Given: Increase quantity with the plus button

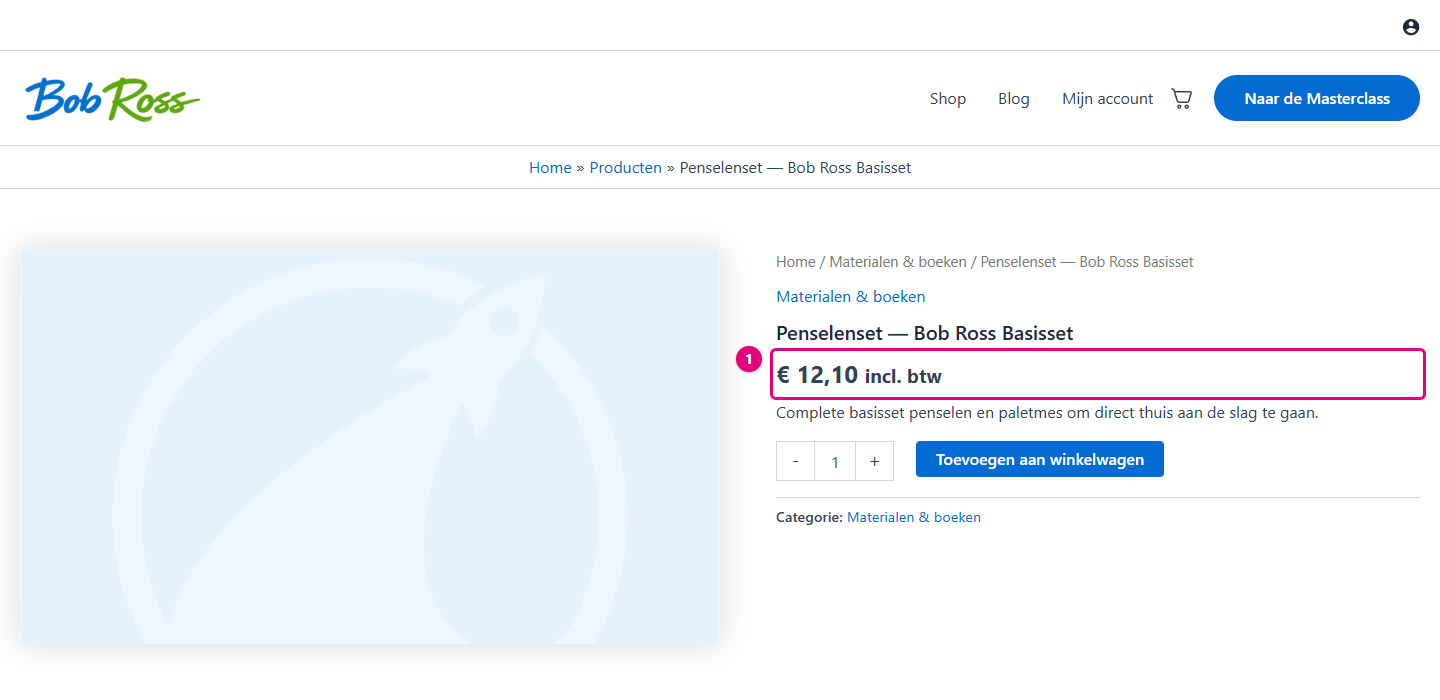Looking at the screenshot, I should pos(874,461).
